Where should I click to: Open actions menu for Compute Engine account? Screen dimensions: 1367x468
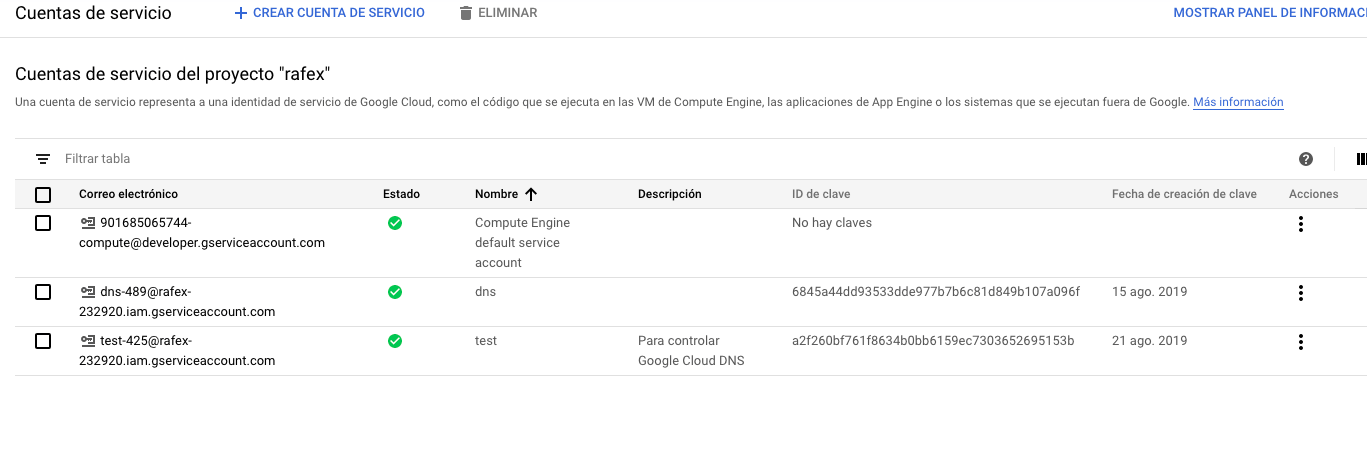coord(1300,224)
